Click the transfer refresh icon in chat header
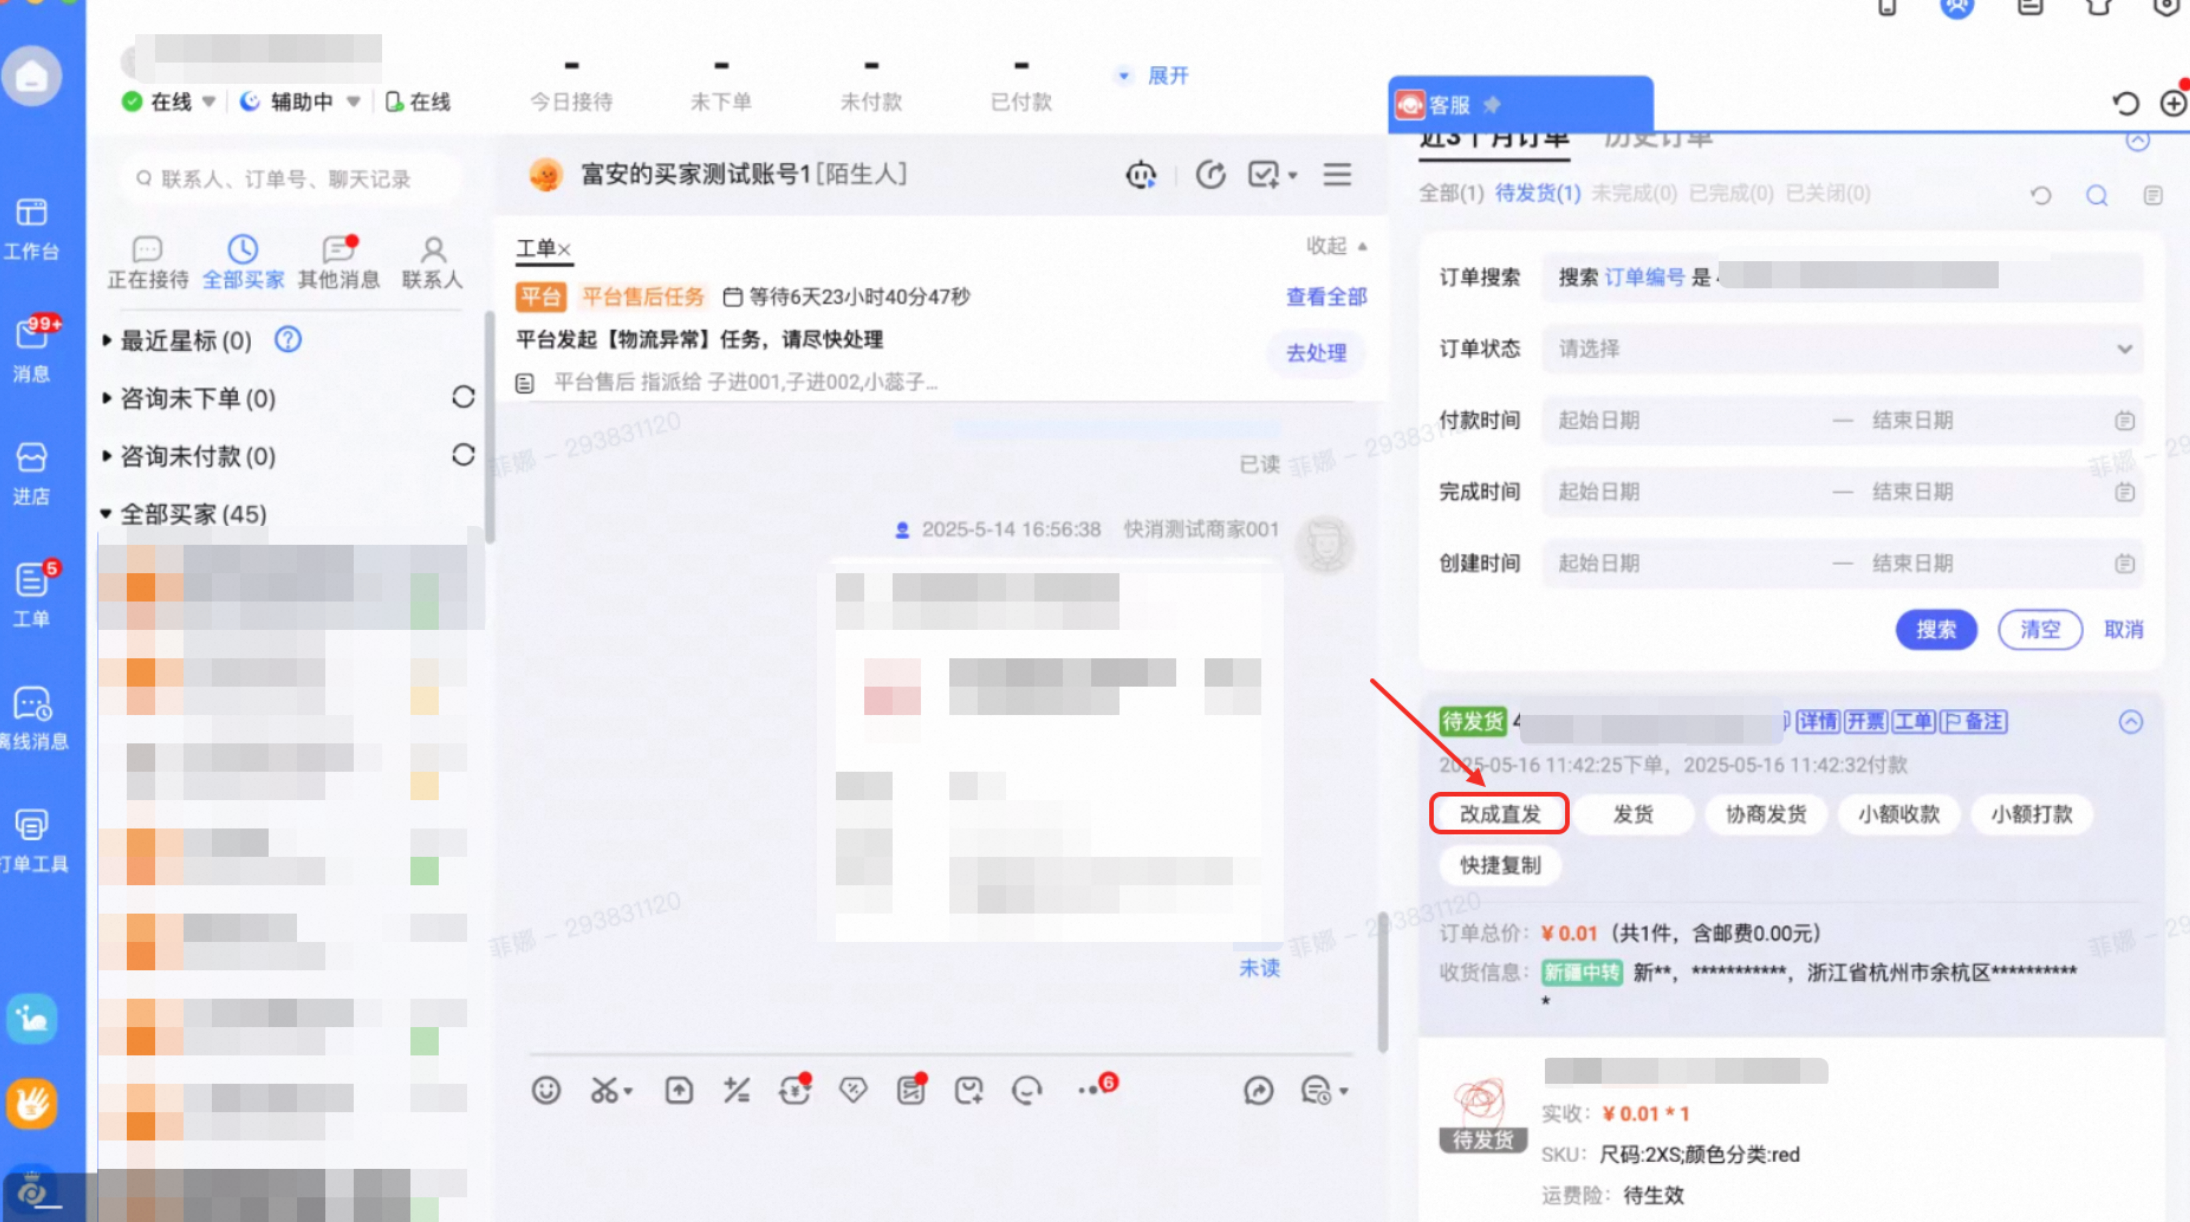 pyautogui.click(x=1210, y=175)
